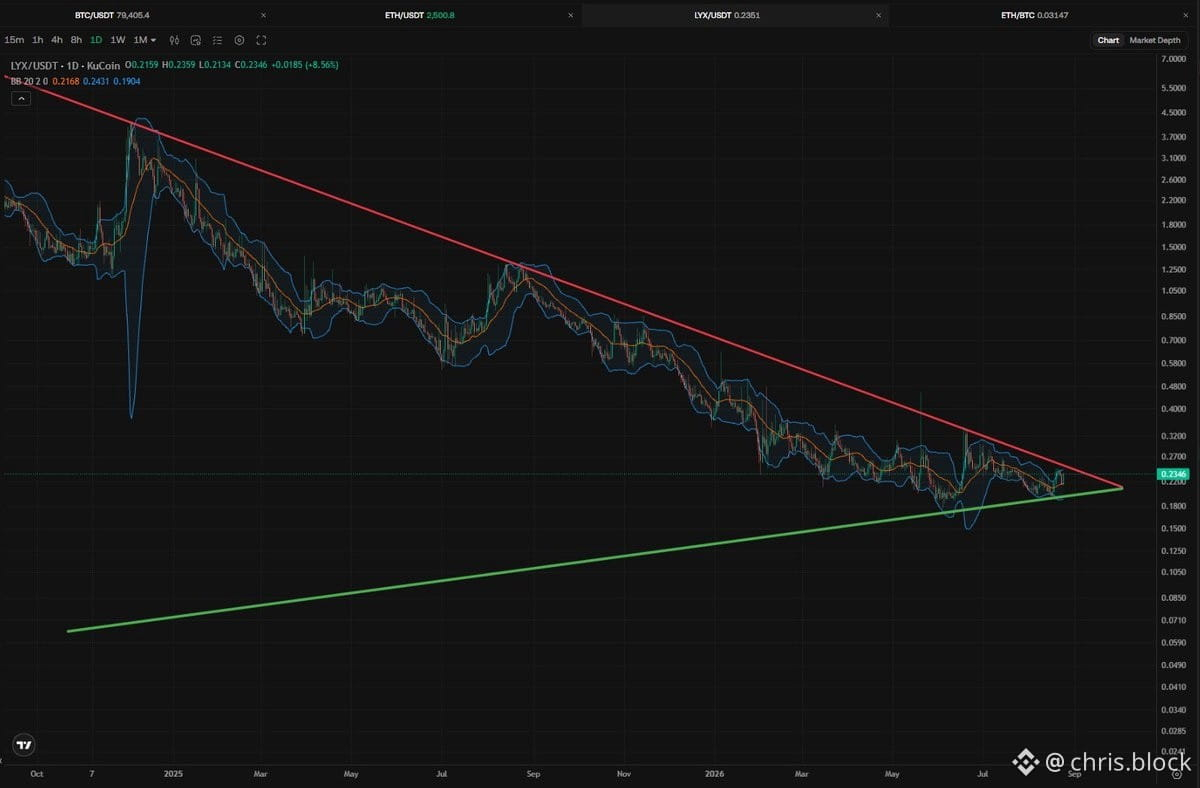Close the BTC/USDT tab
Image resolution: width=1200 pixels, height=788 pixels.
point(264,15)
